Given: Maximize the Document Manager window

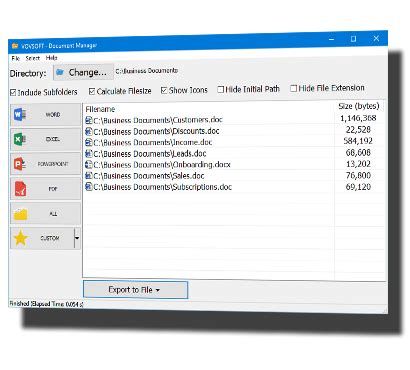Looking at the screenshot, I should coord(353,39).
